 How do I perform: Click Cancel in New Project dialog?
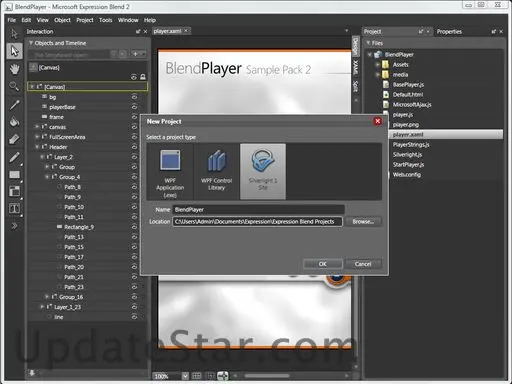(x=363, y=264)
